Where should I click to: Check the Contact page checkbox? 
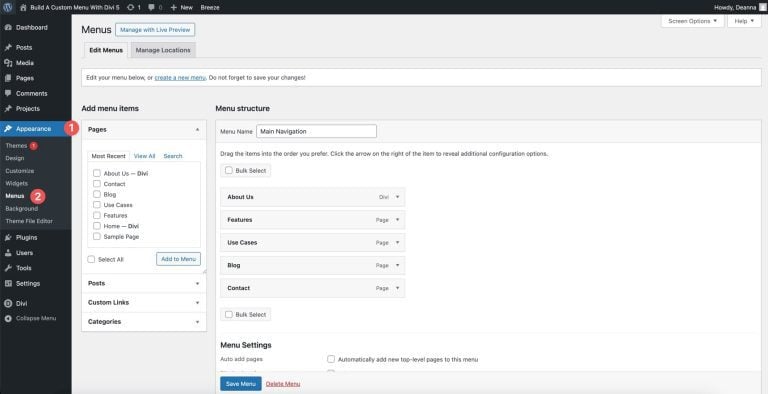tap(96, 184)
